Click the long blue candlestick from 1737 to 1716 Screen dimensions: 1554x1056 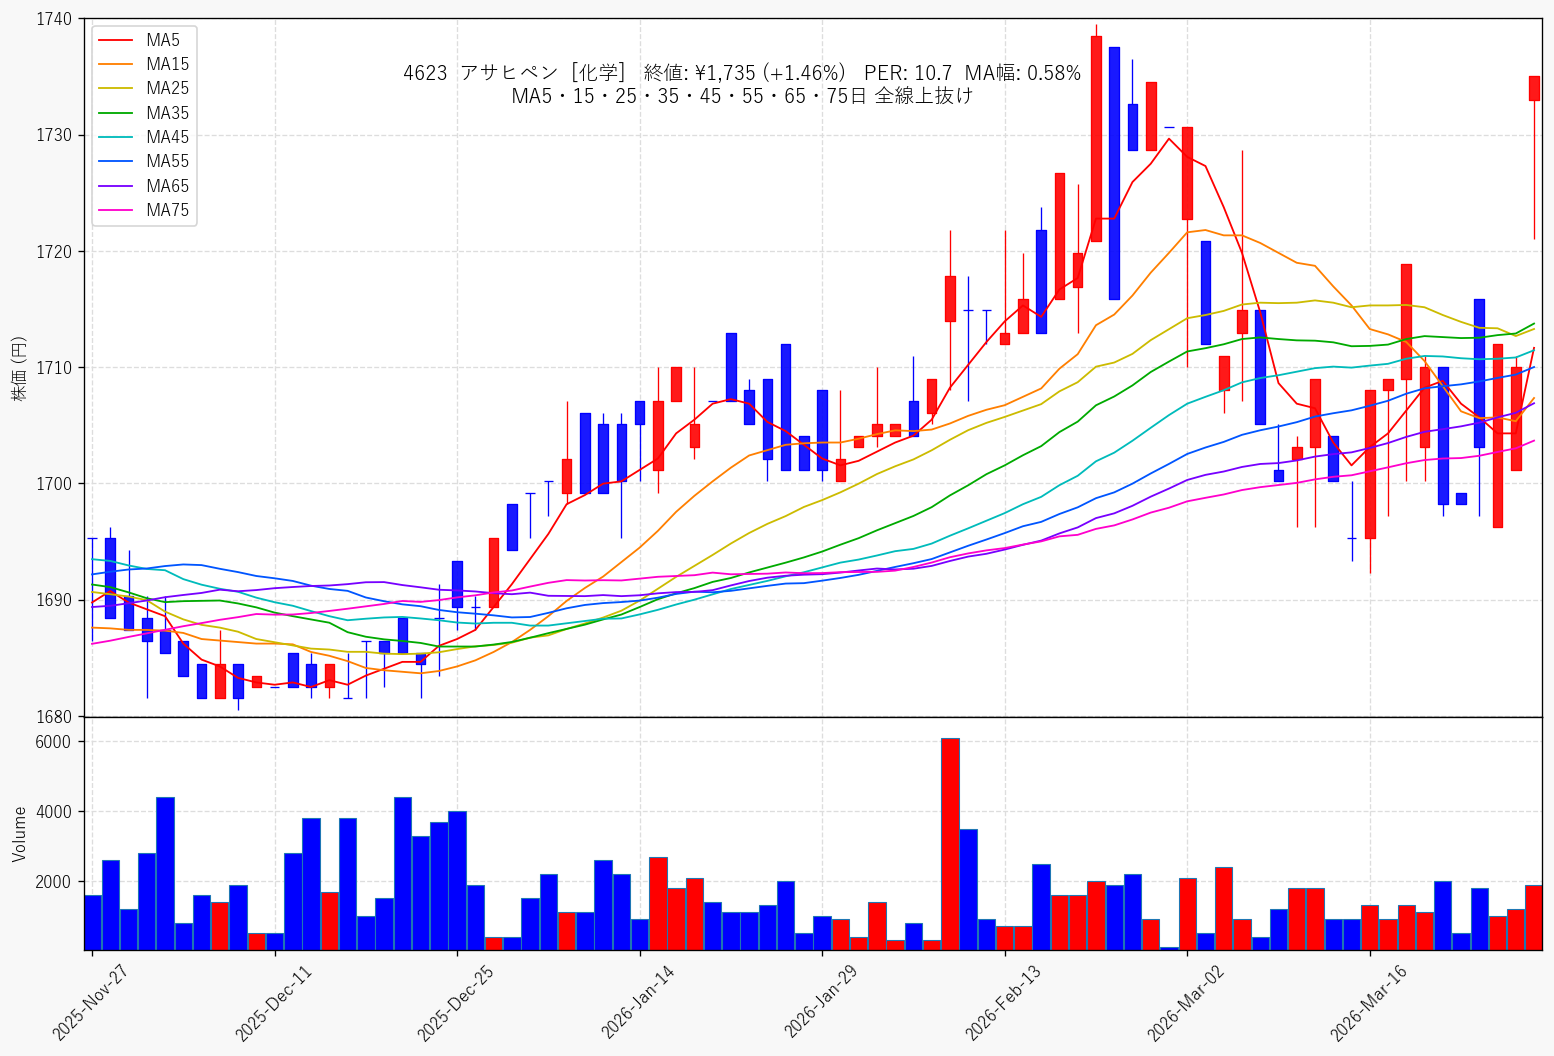tap(1114, 173)
